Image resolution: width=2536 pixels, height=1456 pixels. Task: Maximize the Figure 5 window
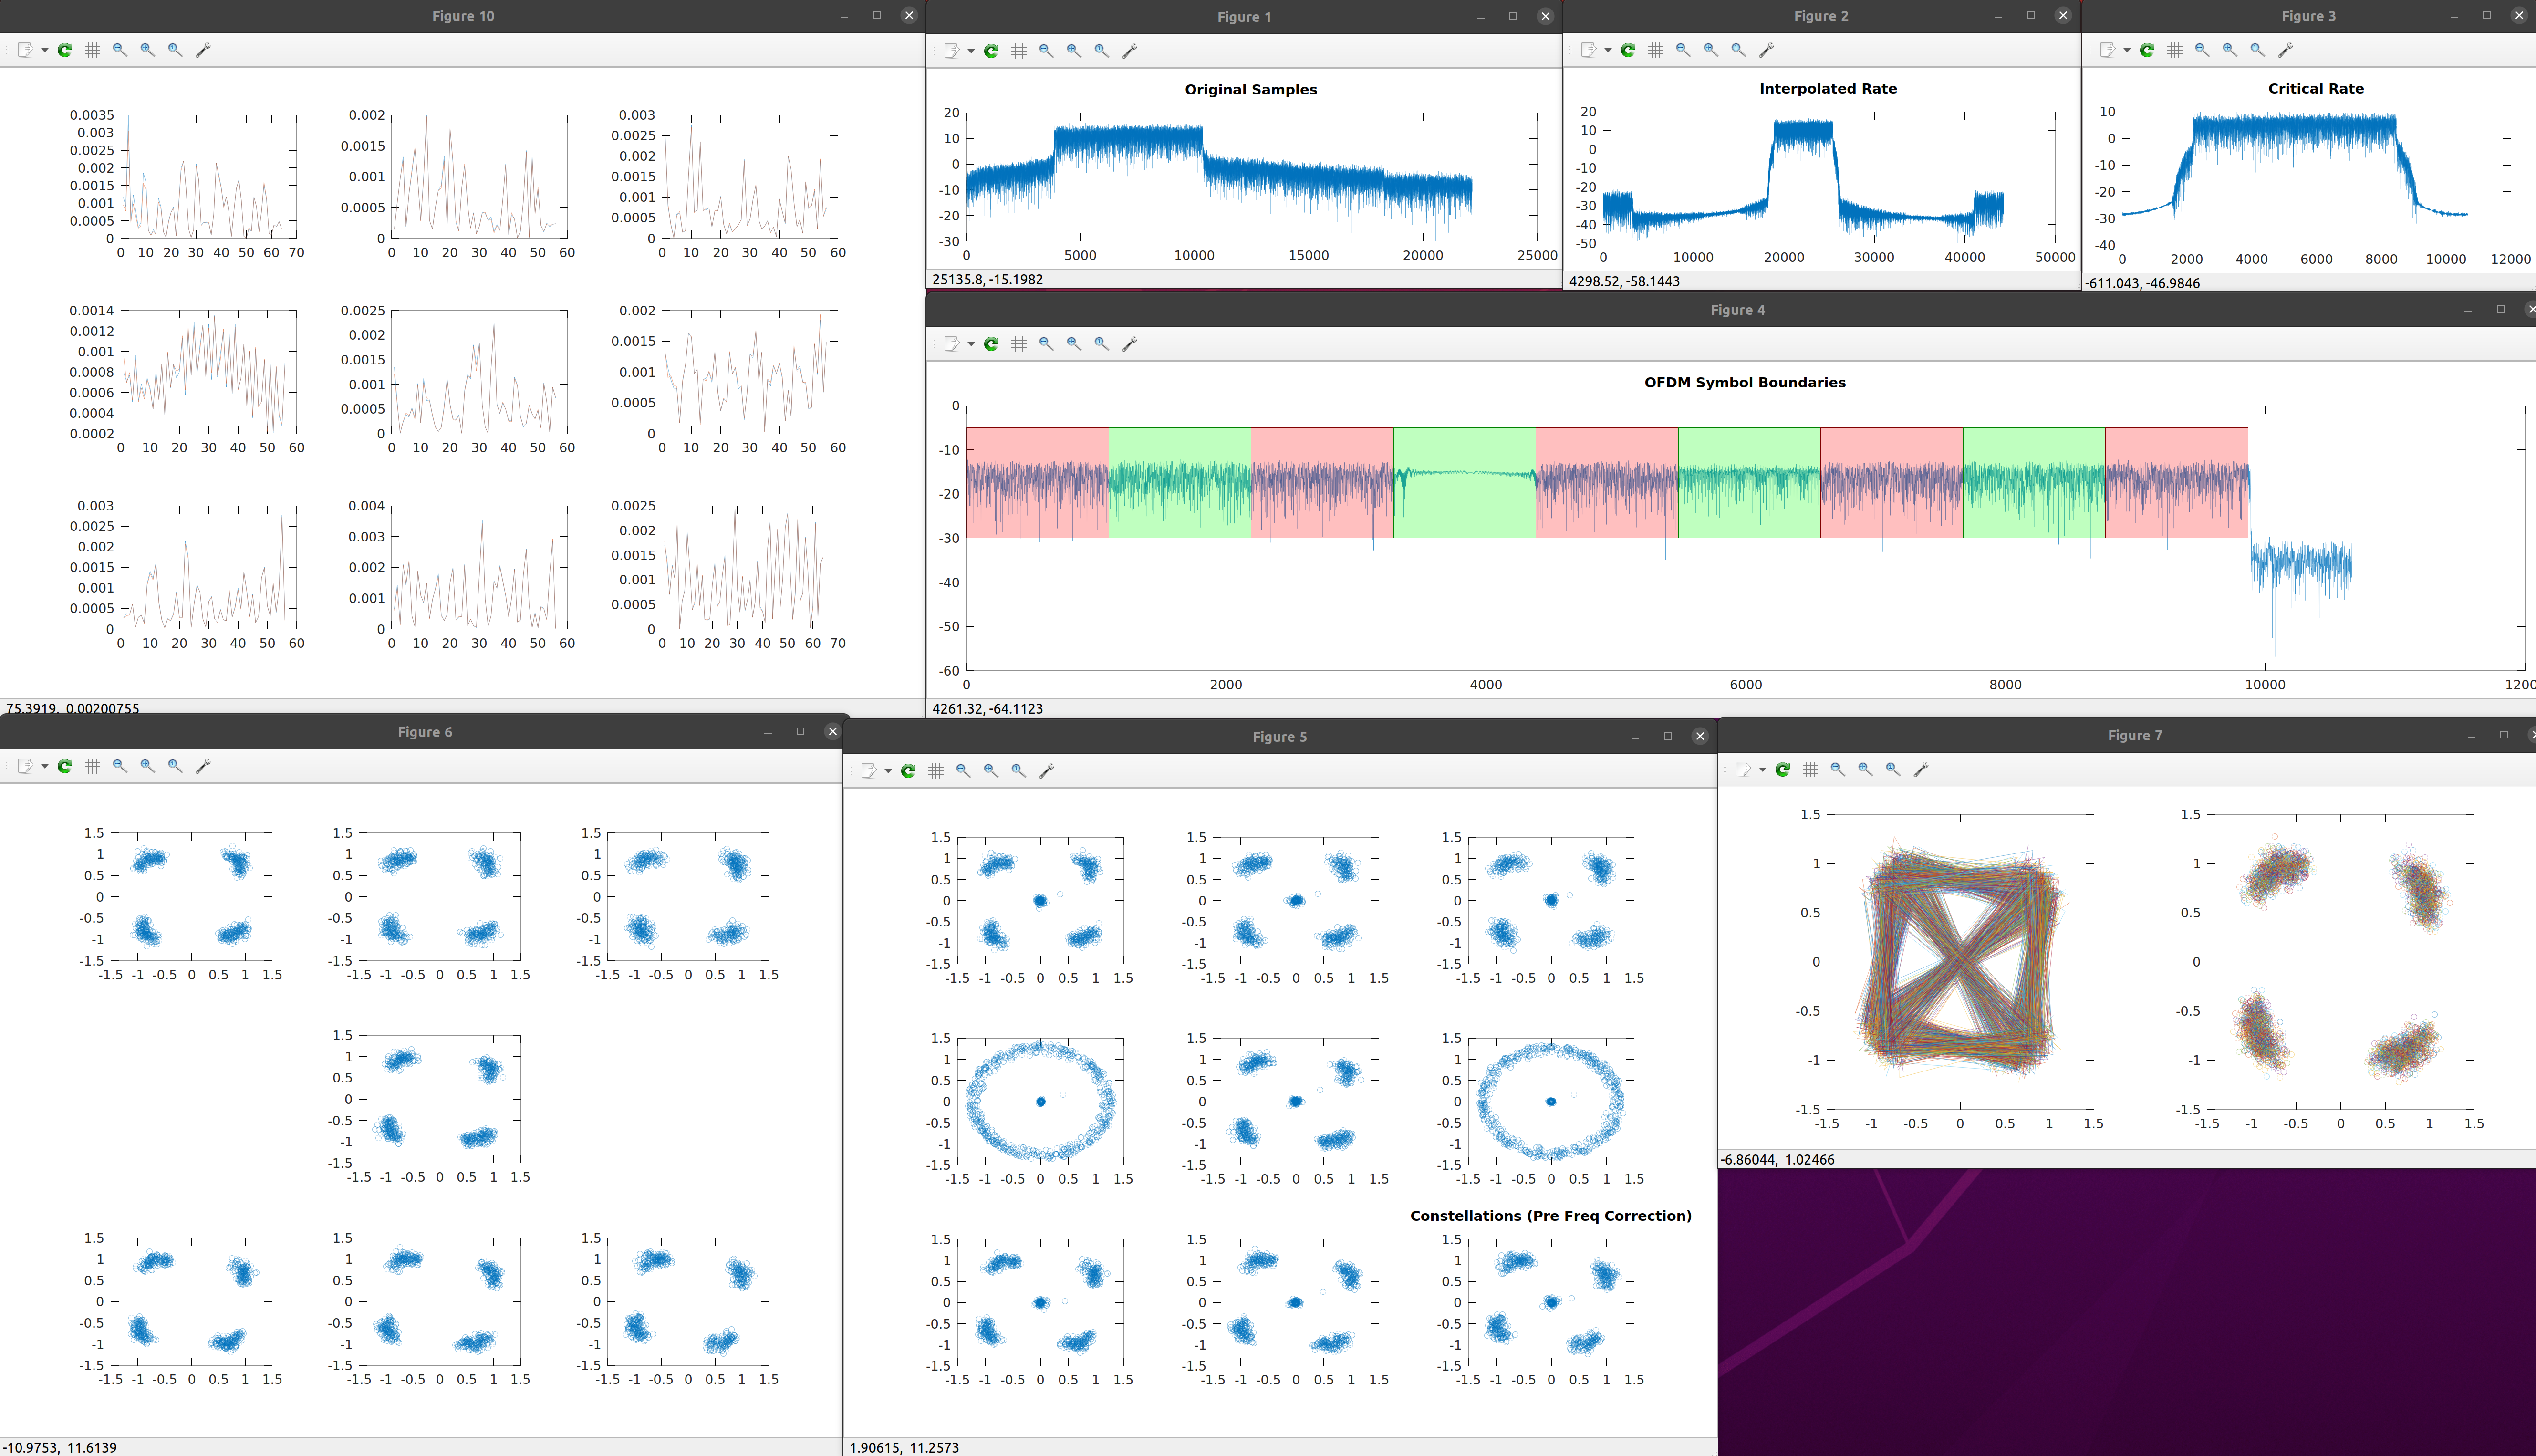pos(1667,736)
